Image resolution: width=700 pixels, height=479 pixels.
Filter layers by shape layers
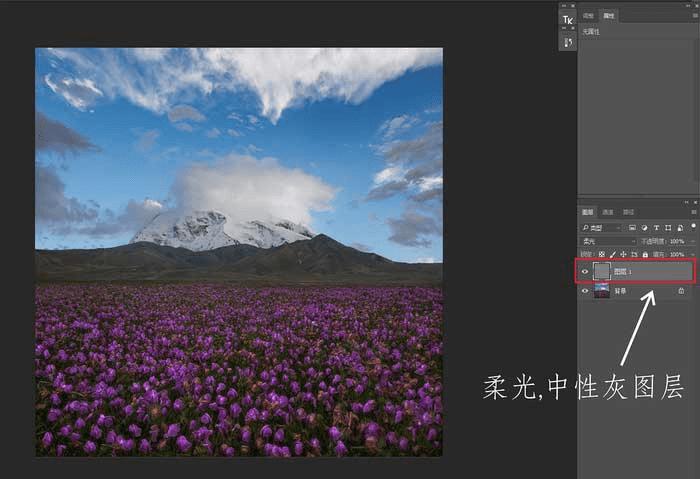pos(668,228)
